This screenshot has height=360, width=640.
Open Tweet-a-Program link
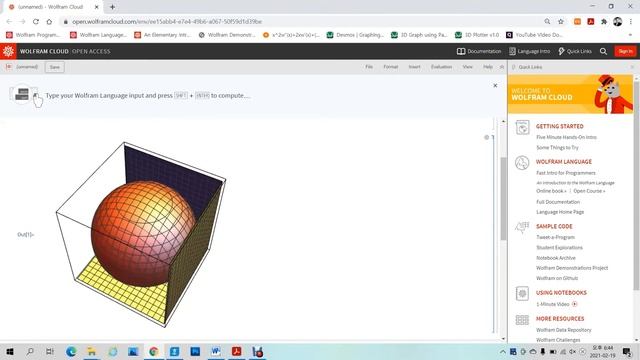[x=555, y=238]
